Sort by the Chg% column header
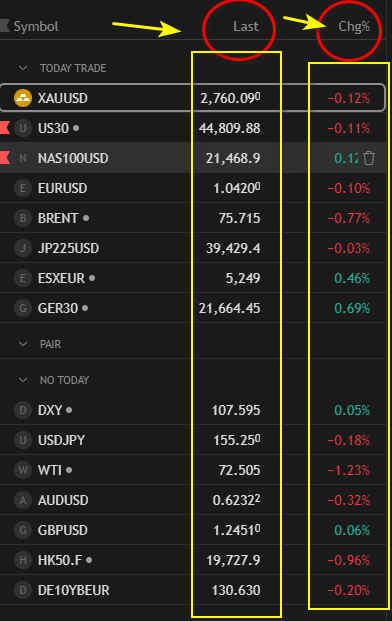Viewport: 392px width, 621px height. point(354,27)
